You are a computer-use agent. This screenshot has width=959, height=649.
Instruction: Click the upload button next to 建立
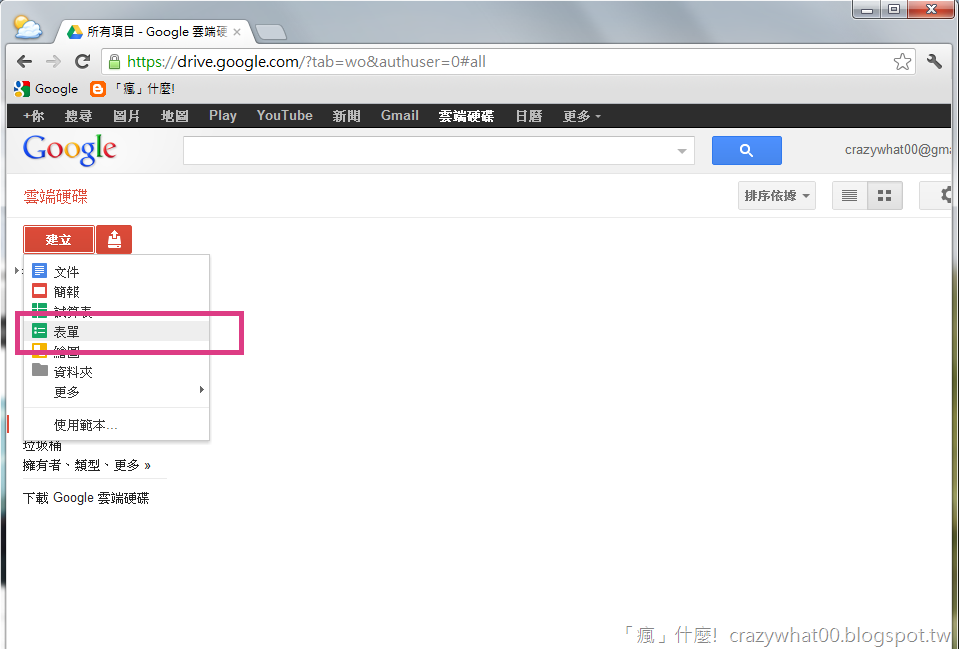114,239
